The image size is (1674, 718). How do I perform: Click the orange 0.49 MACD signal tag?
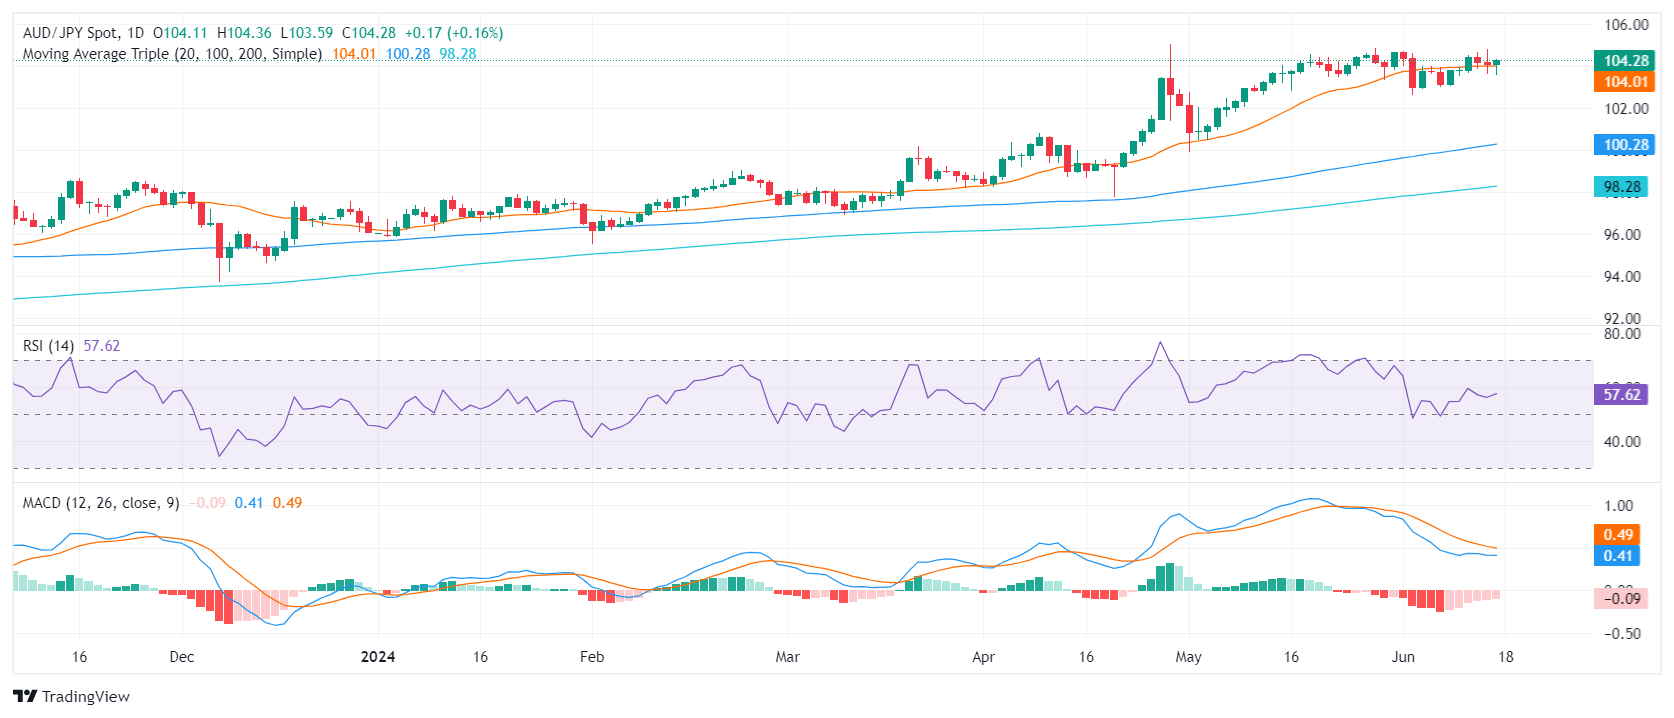[x=1618, y=535]
